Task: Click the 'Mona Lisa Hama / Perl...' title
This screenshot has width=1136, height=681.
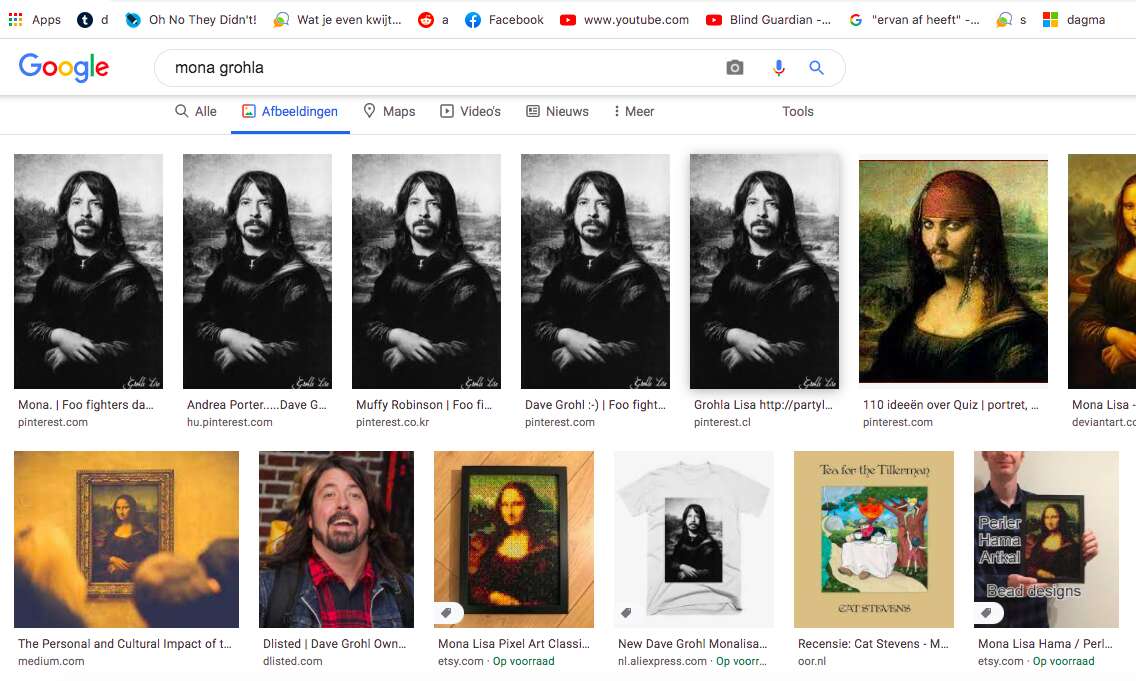Action: click(x=1045, y=643)
